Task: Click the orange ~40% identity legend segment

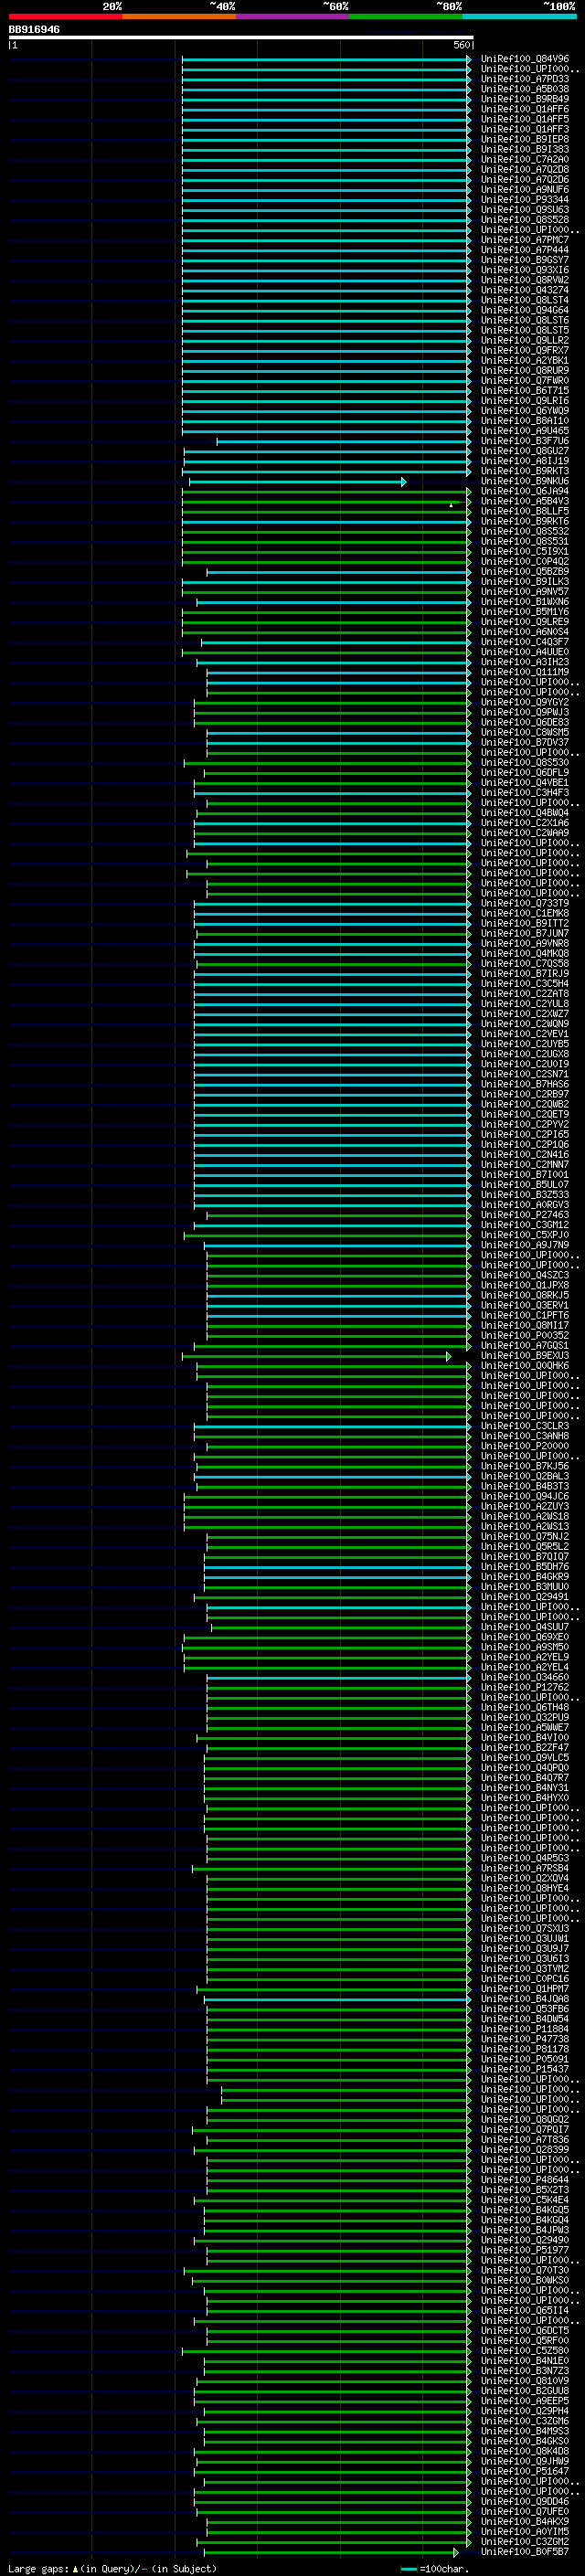Action: click(179, 16)
